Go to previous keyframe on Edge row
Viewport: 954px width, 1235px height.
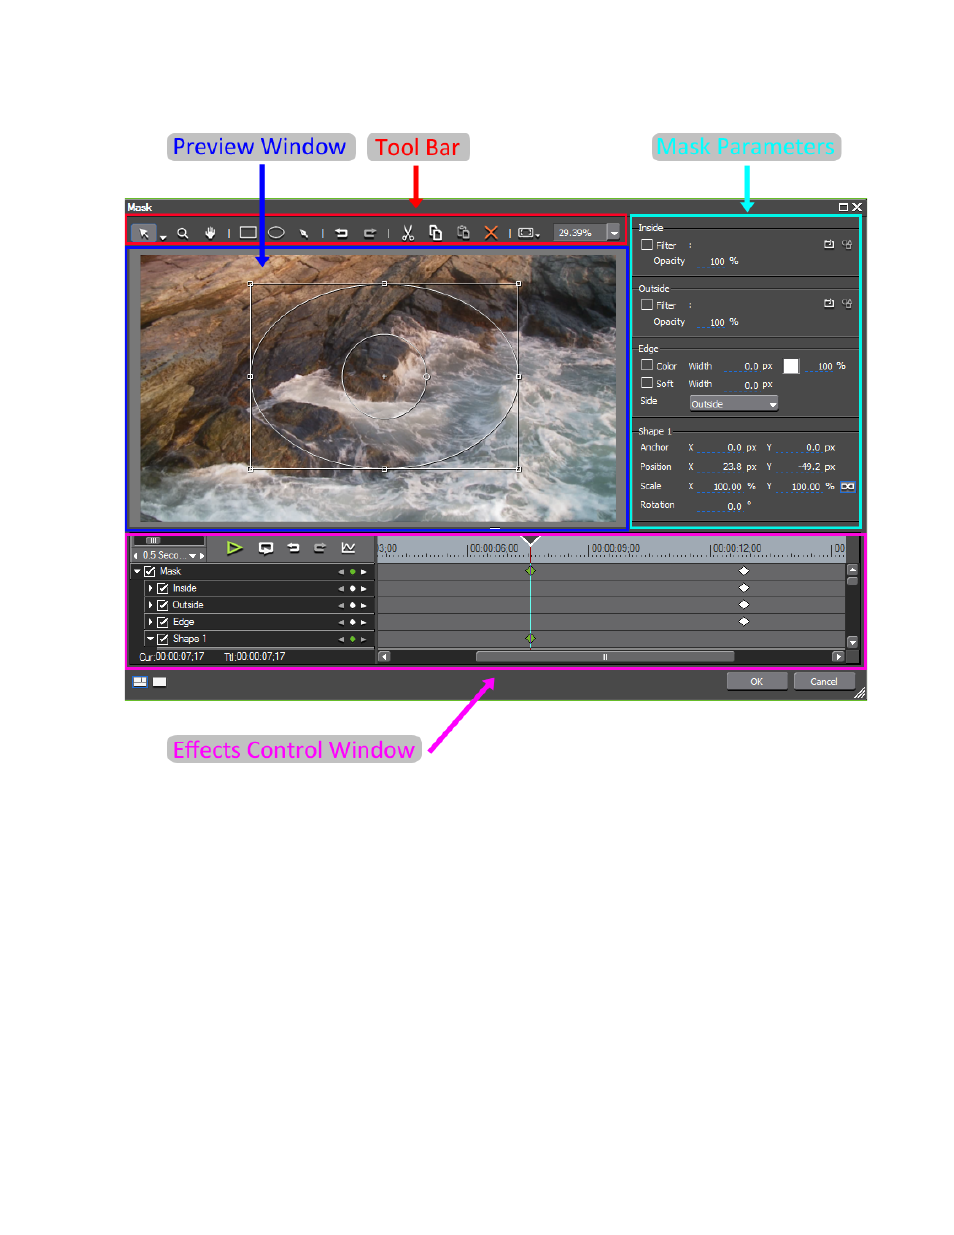click(340, 622)
